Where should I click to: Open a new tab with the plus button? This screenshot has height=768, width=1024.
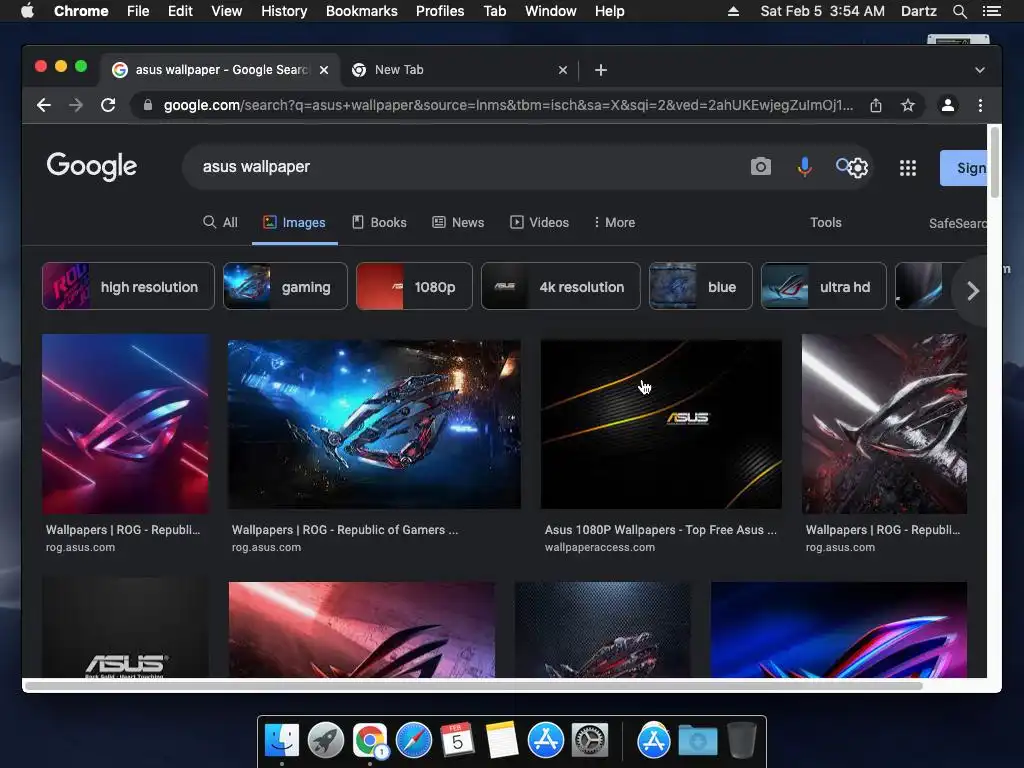pyautogui.click(x=601, y=70)
